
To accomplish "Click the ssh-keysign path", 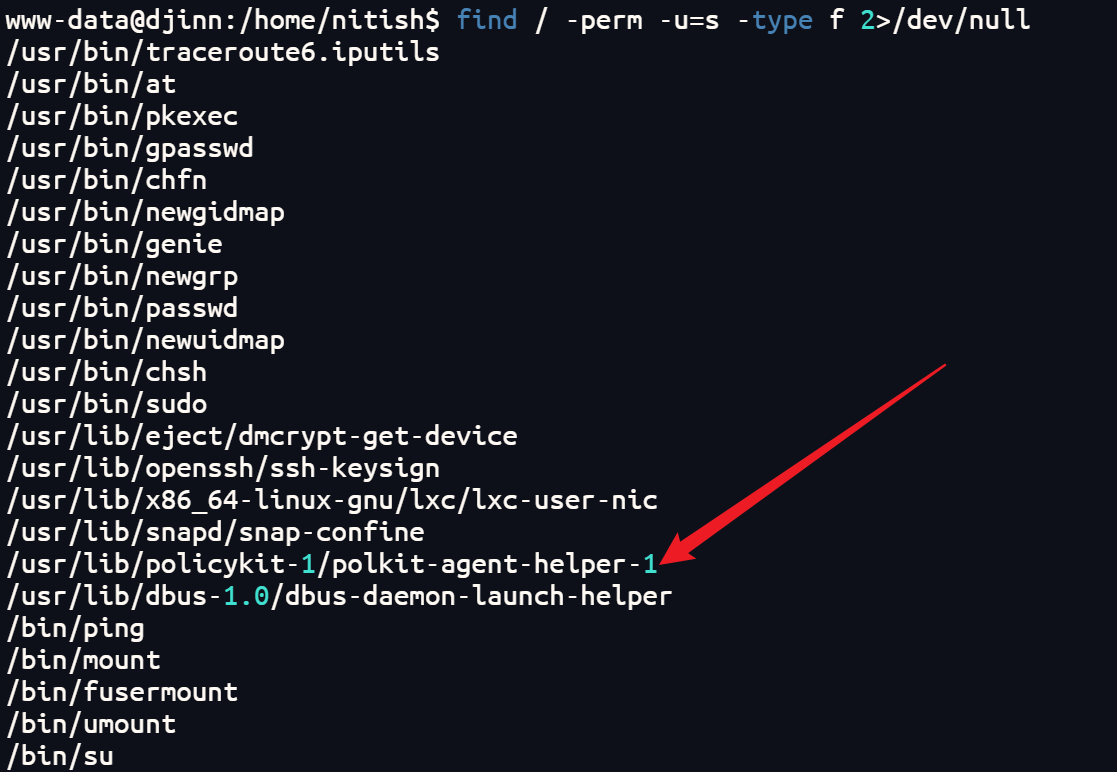I will (223, 469).
